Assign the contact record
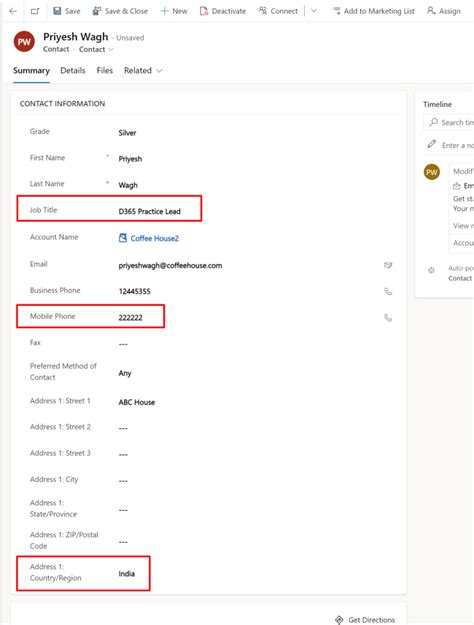This screenshot has width=474, height=625. pos(444,11)
